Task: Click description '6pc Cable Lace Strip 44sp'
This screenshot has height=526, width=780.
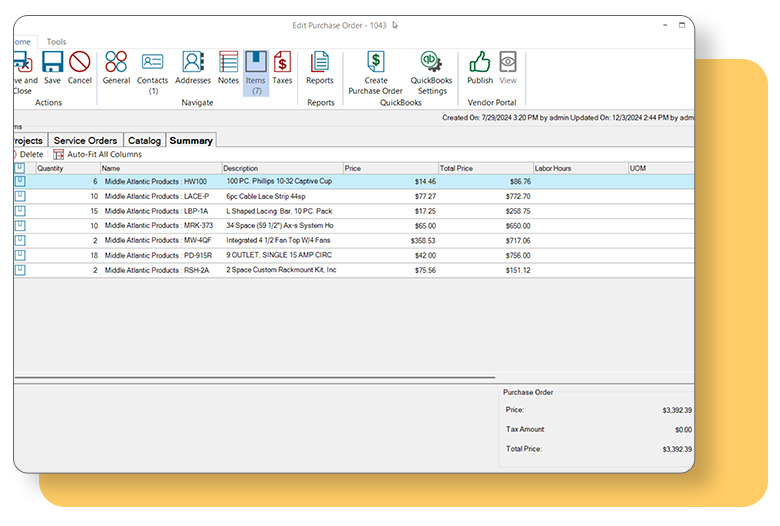Action: coord(266,197)
